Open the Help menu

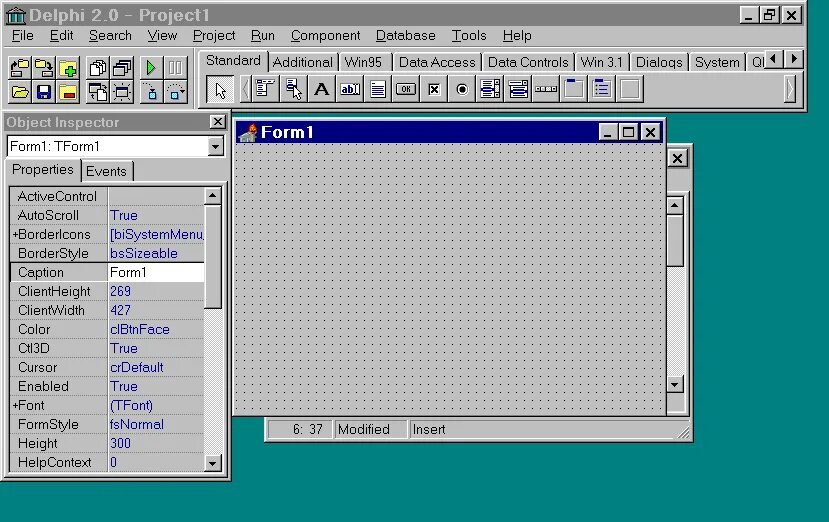[x=517, y=35]
